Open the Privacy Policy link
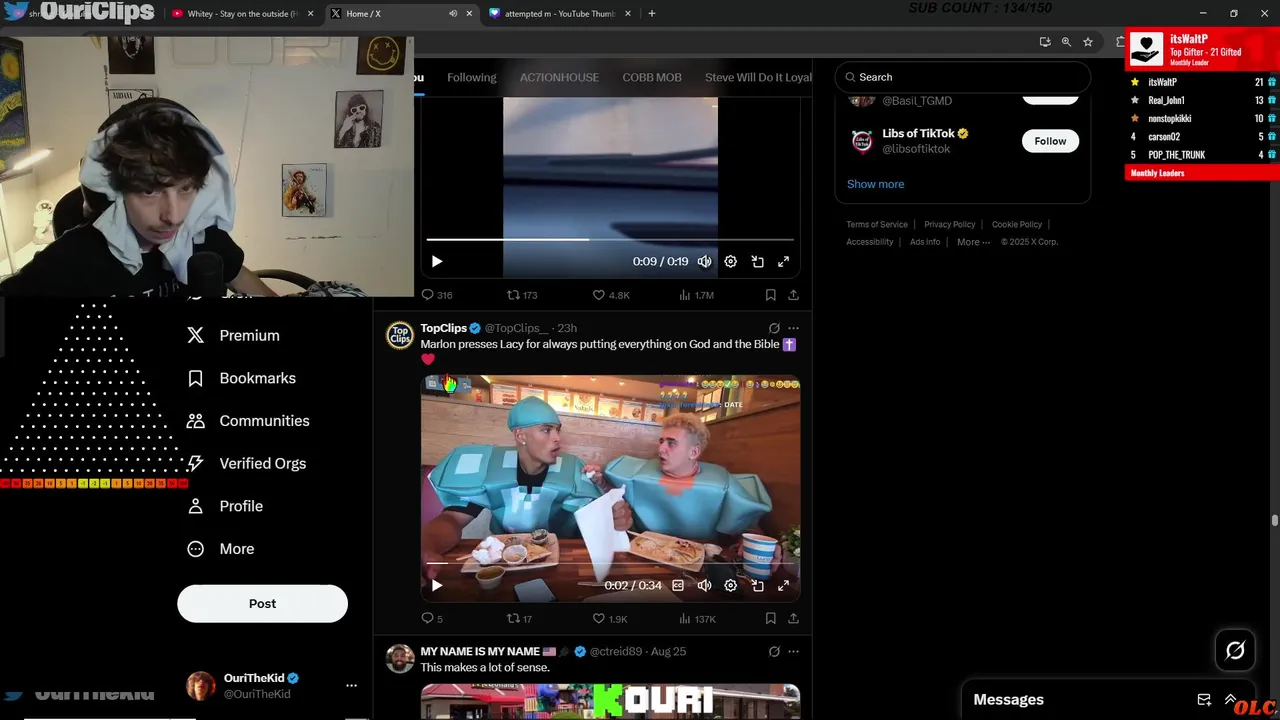Image resolution: width=1280 pixels, height=720 pixels. pos(949,224)
